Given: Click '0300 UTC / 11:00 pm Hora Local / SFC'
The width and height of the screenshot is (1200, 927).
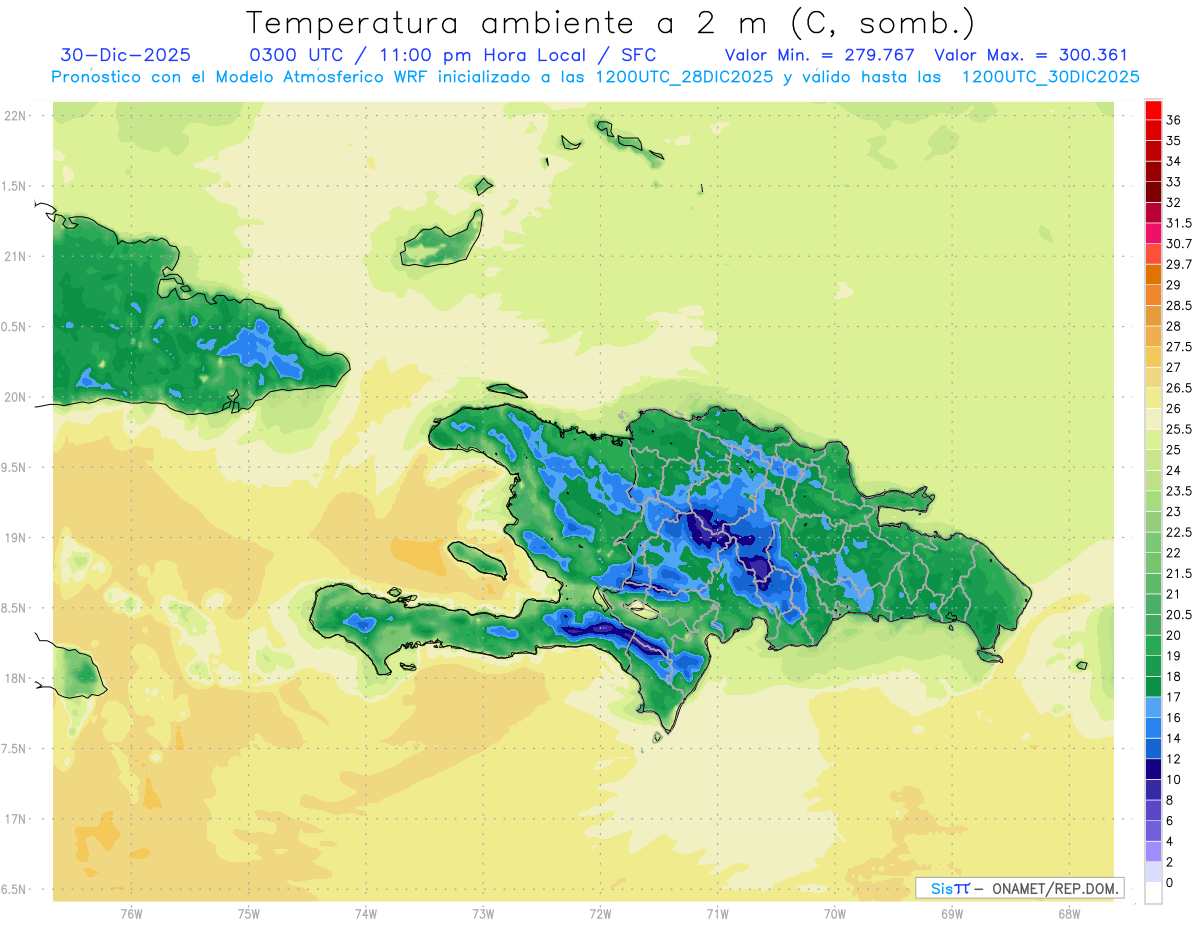Looking at the screenshot, I should tap(452, 55).
